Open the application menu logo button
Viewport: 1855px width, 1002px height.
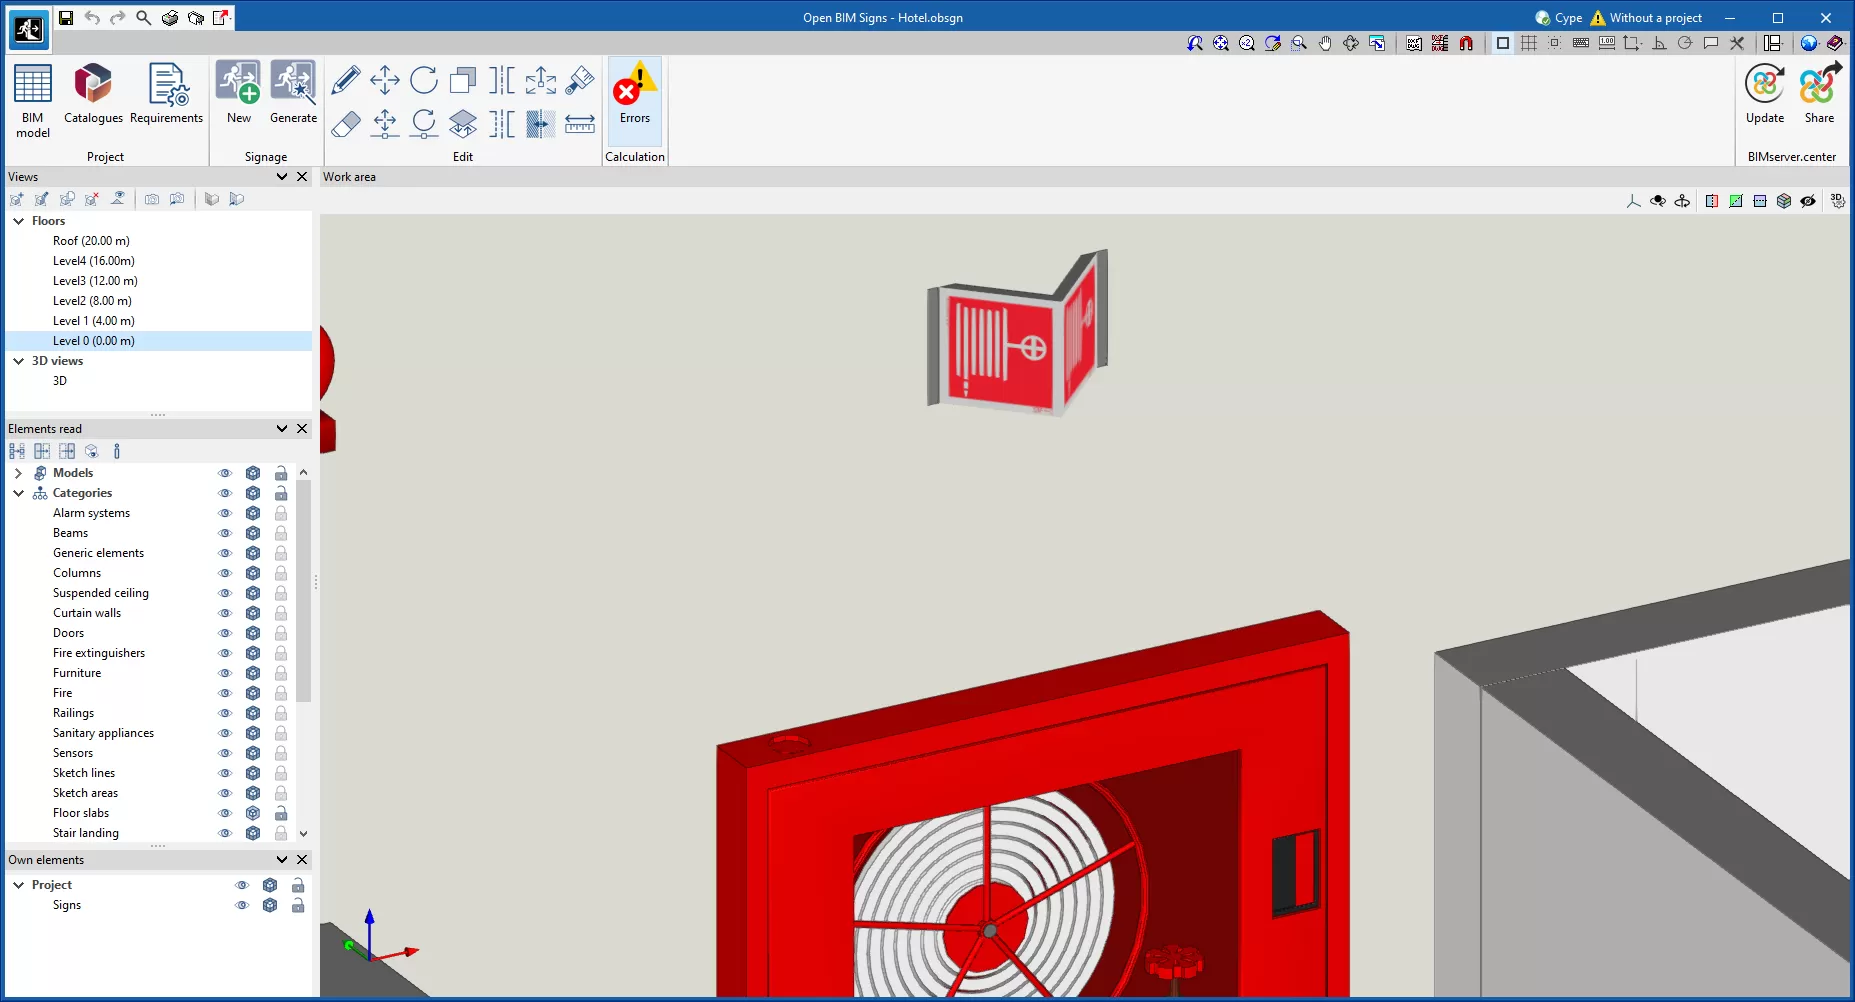[28, 29]
